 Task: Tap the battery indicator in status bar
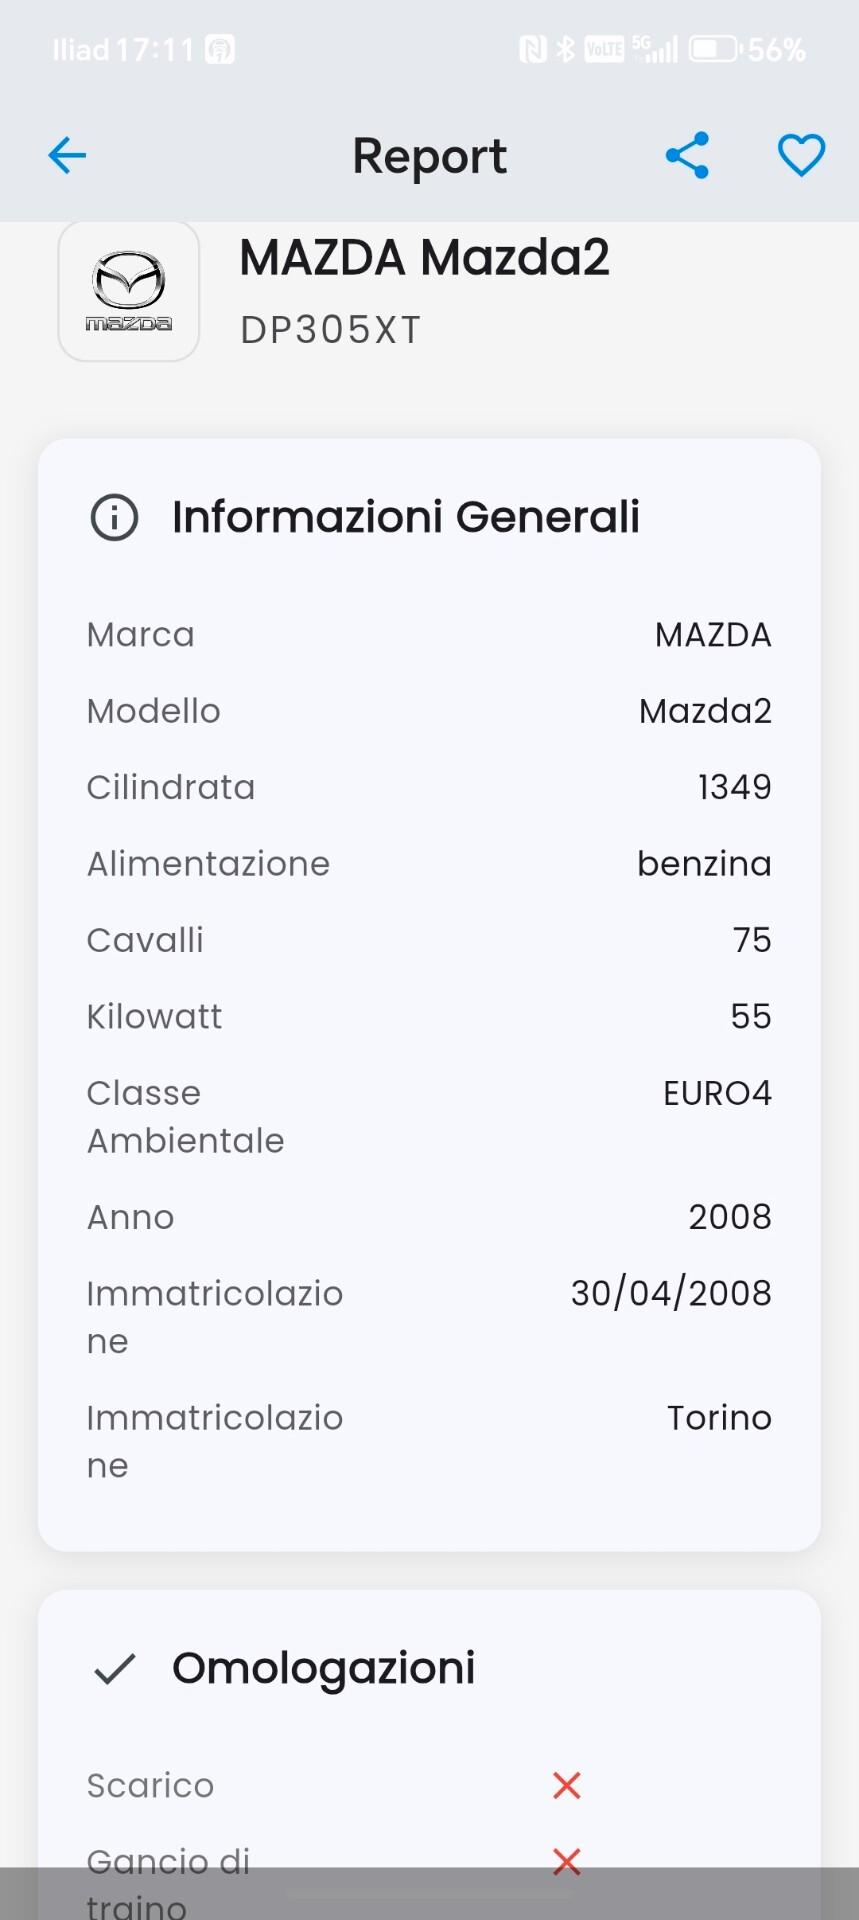(x=714, y=49)
